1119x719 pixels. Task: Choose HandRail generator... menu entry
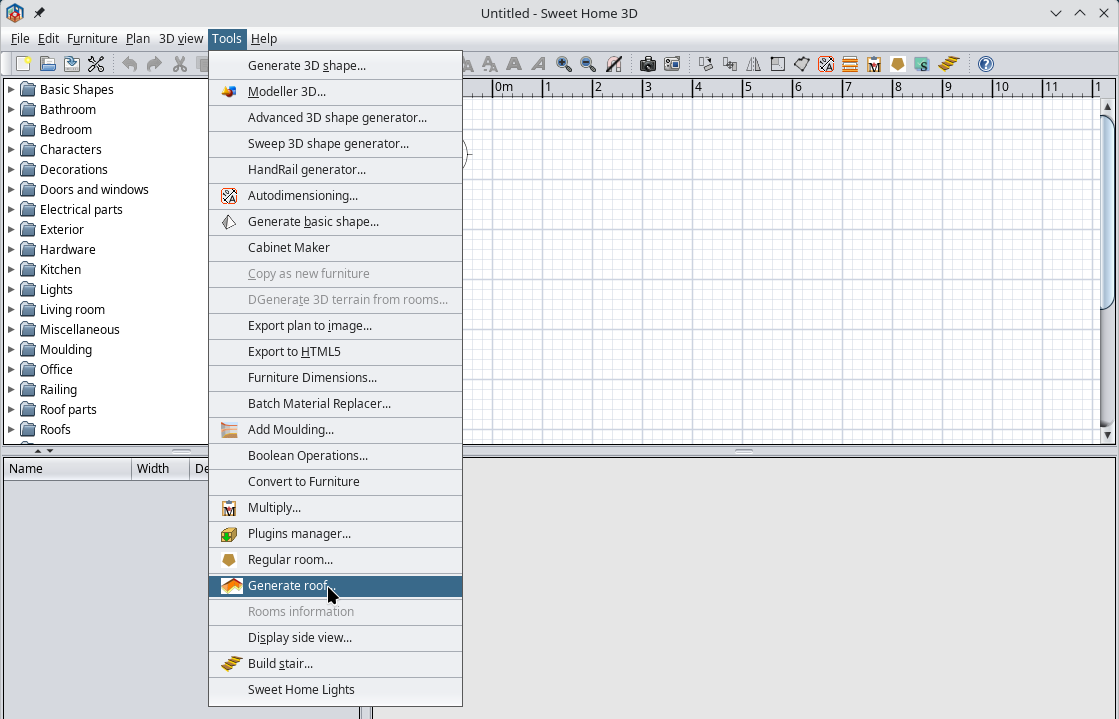[335, 169]
